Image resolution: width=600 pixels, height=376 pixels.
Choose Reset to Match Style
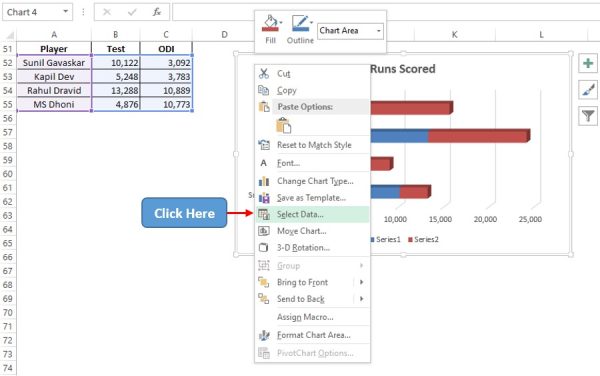coord(313,145)
